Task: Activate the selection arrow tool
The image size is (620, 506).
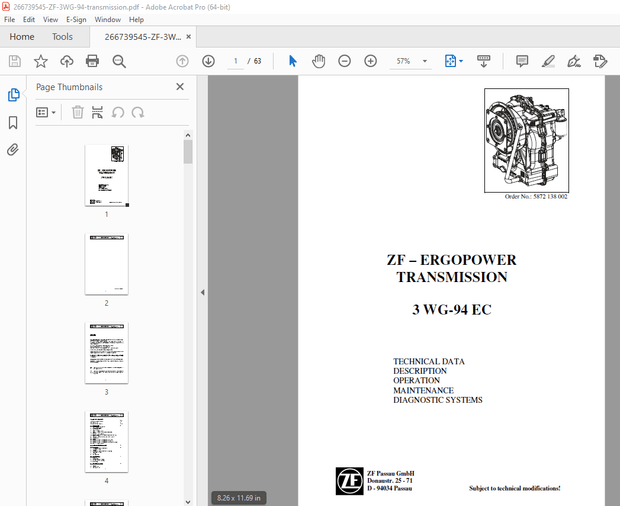Action: tap(292, 61)
